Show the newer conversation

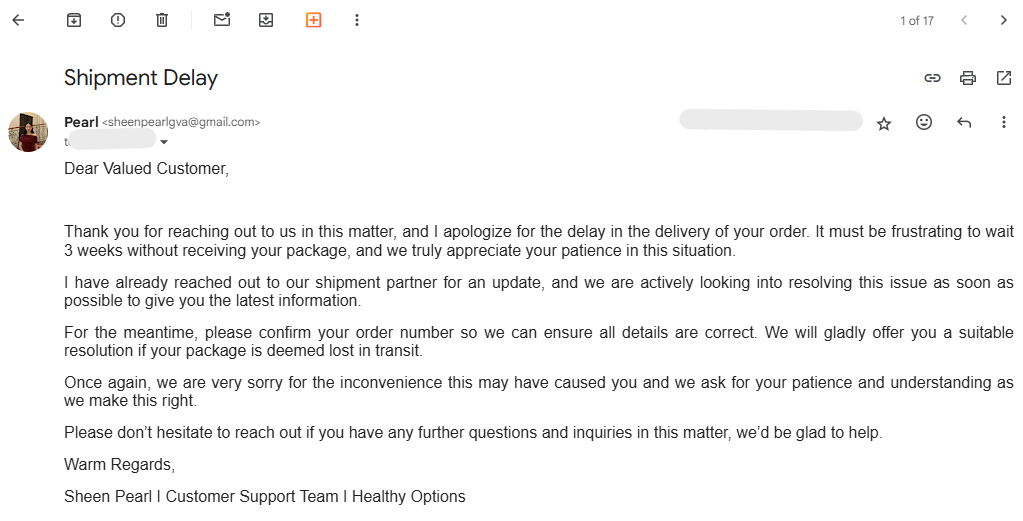pos(964,20)
